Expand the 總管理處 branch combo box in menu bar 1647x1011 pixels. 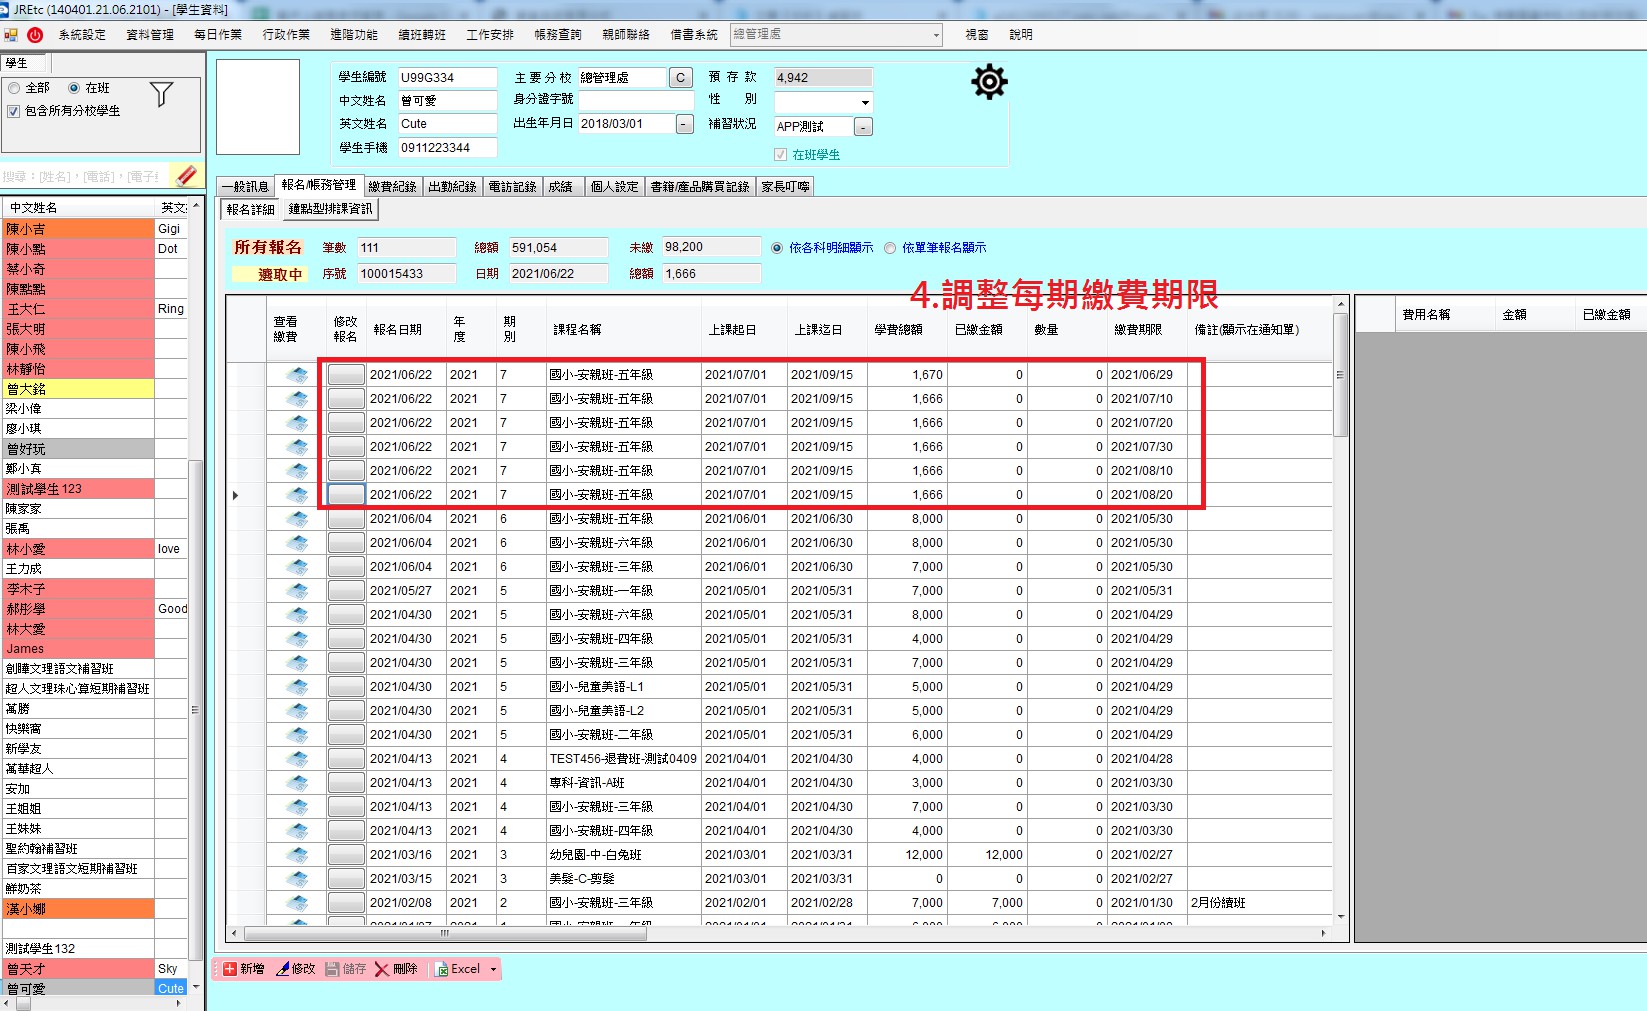tap(936, 35)
